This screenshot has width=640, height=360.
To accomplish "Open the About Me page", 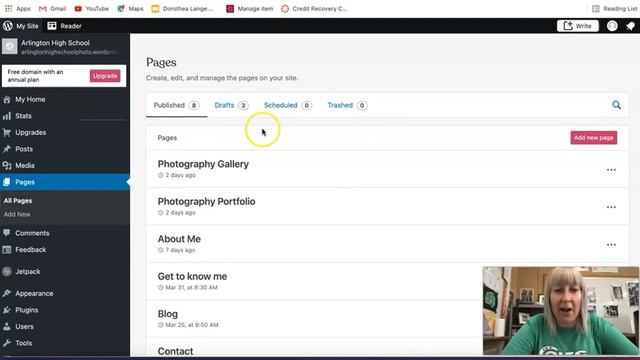I will (x=179, y=239).
